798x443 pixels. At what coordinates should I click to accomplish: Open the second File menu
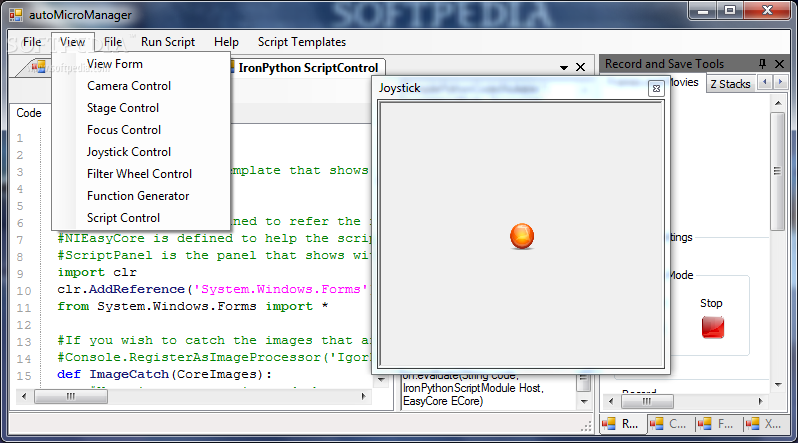(113, 42)
